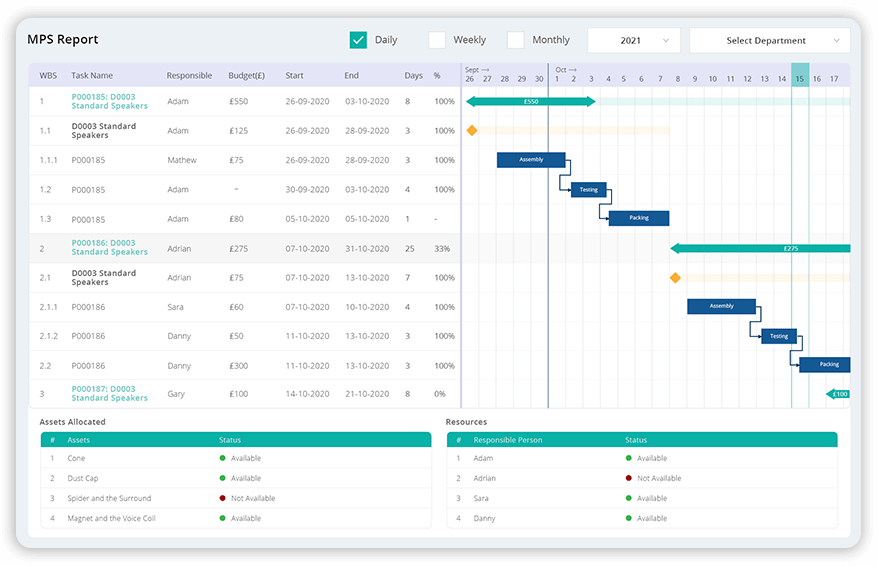Open the 2021 year dropdown
This screenshot has width=878, height=566.
634,41
